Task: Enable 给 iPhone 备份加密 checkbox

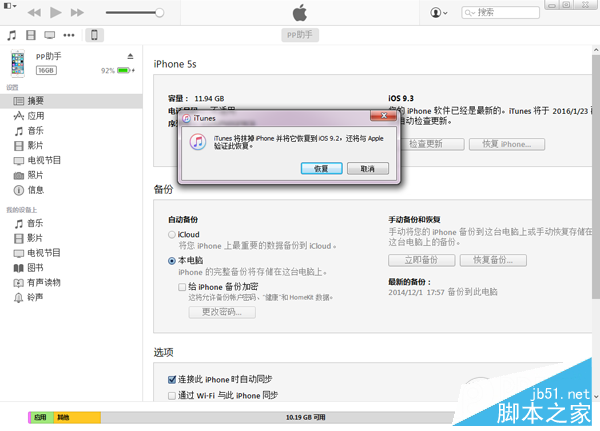Action: click(x=182, y=287)
